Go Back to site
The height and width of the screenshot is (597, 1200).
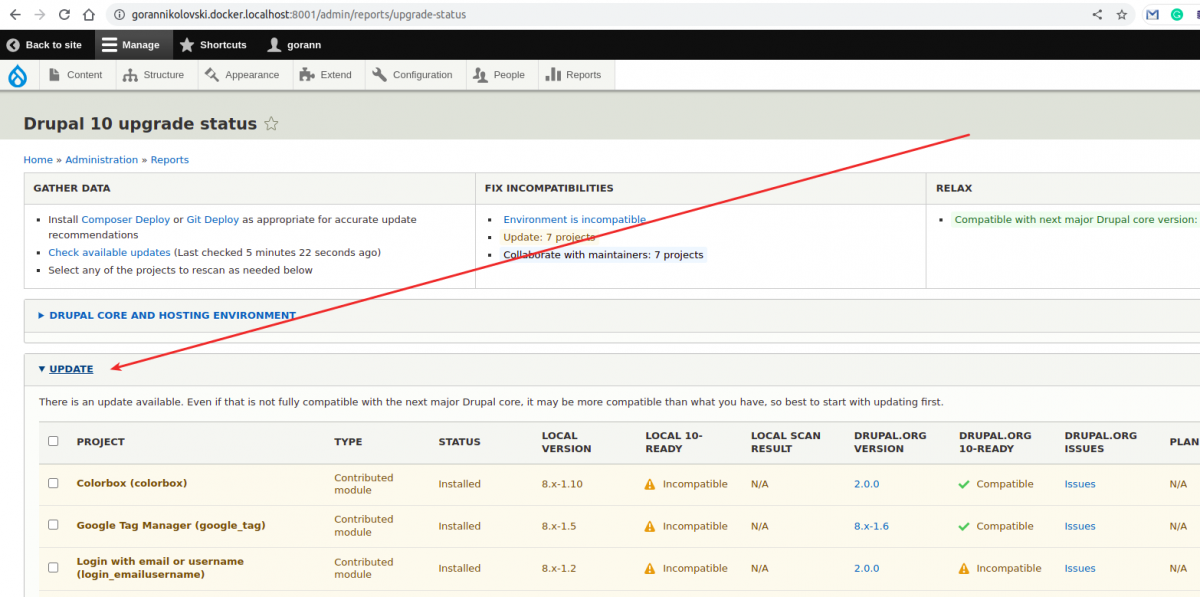[x=45, y=45]
